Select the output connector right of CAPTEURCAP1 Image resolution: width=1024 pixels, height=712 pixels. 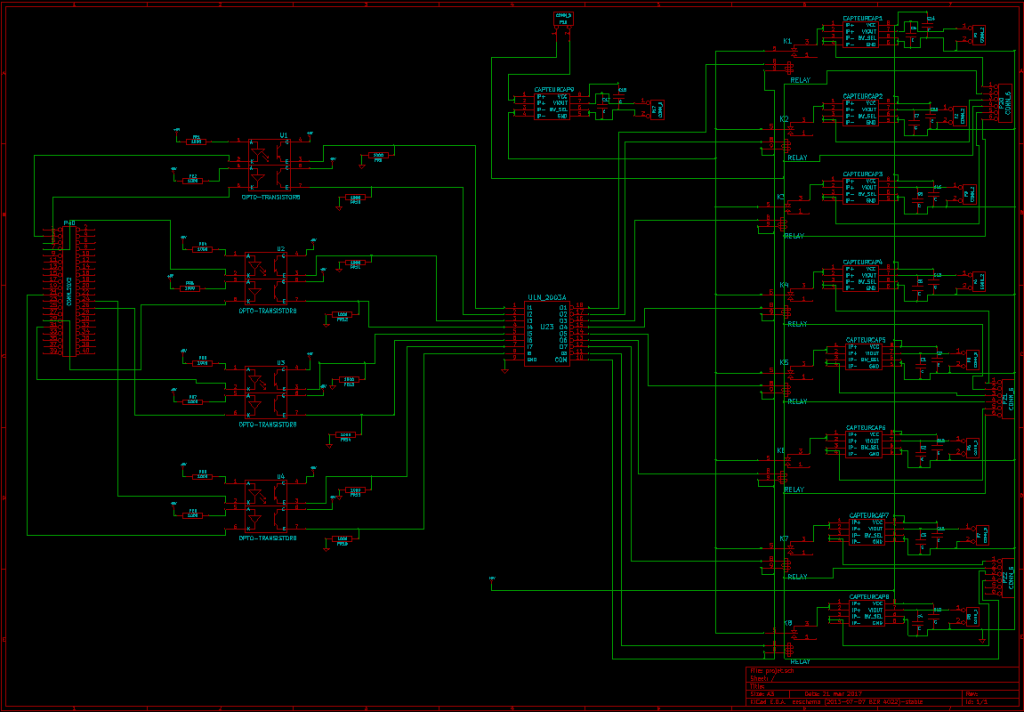click(x=978, y=35)
